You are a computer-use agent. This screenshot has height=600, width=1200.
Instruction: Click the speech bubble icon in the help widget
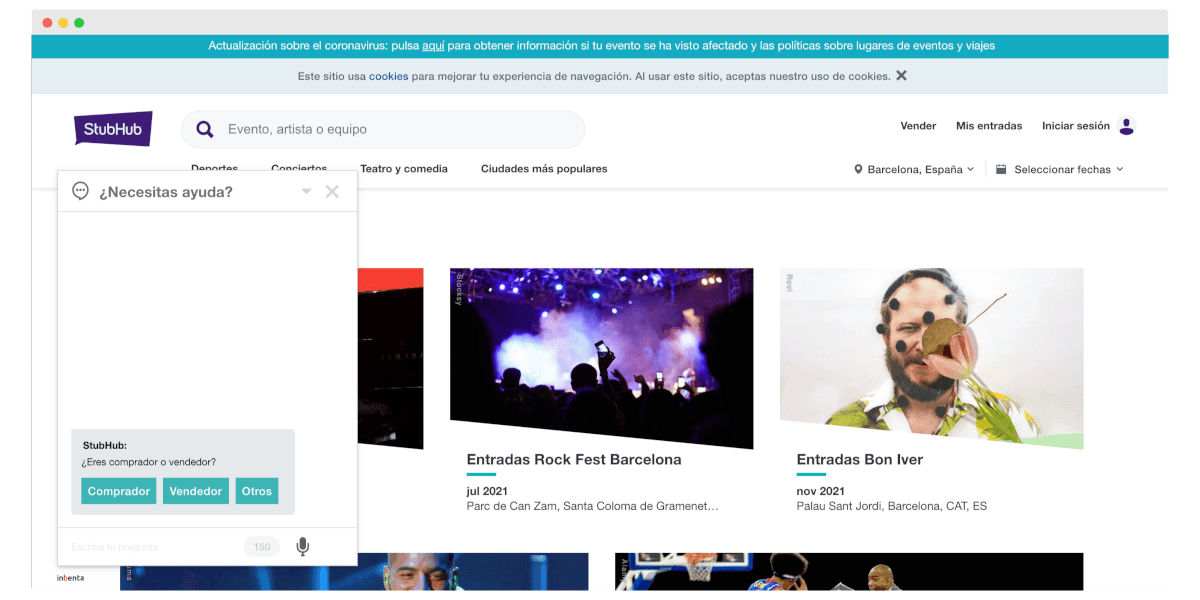pyautogui.click(x=80, y=190)
